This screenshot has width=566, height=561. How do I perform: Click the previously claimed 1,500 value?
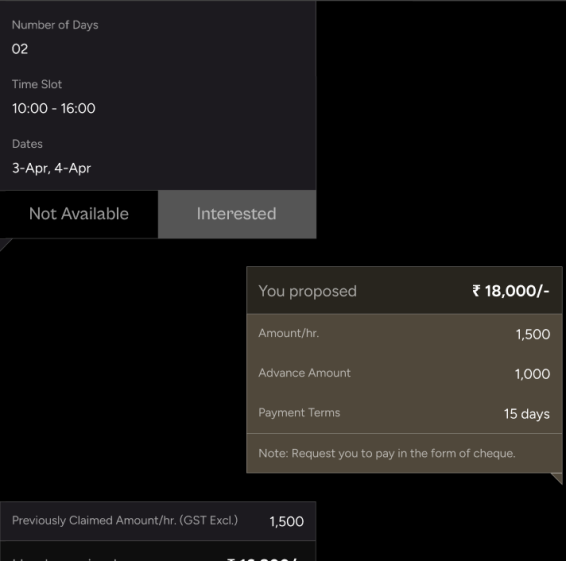tap(287, 521)
